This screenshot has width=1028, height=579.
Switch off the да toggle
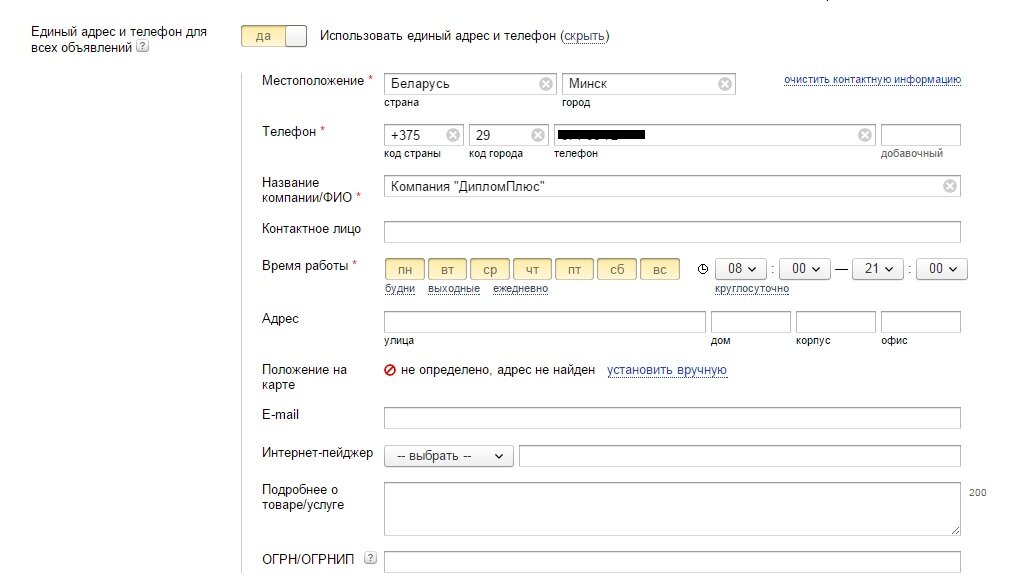(x=271, y=35)
